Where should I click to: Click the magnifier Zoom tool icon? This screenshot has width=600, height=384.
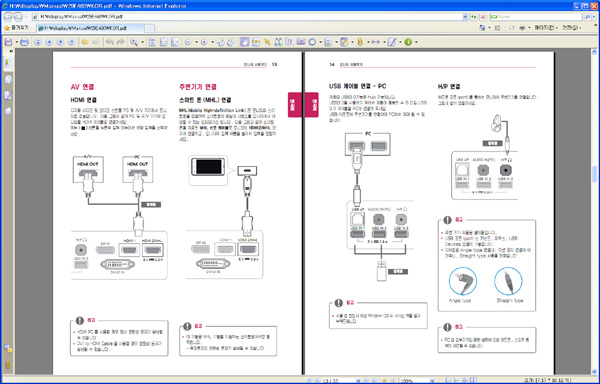pos(134,42)
